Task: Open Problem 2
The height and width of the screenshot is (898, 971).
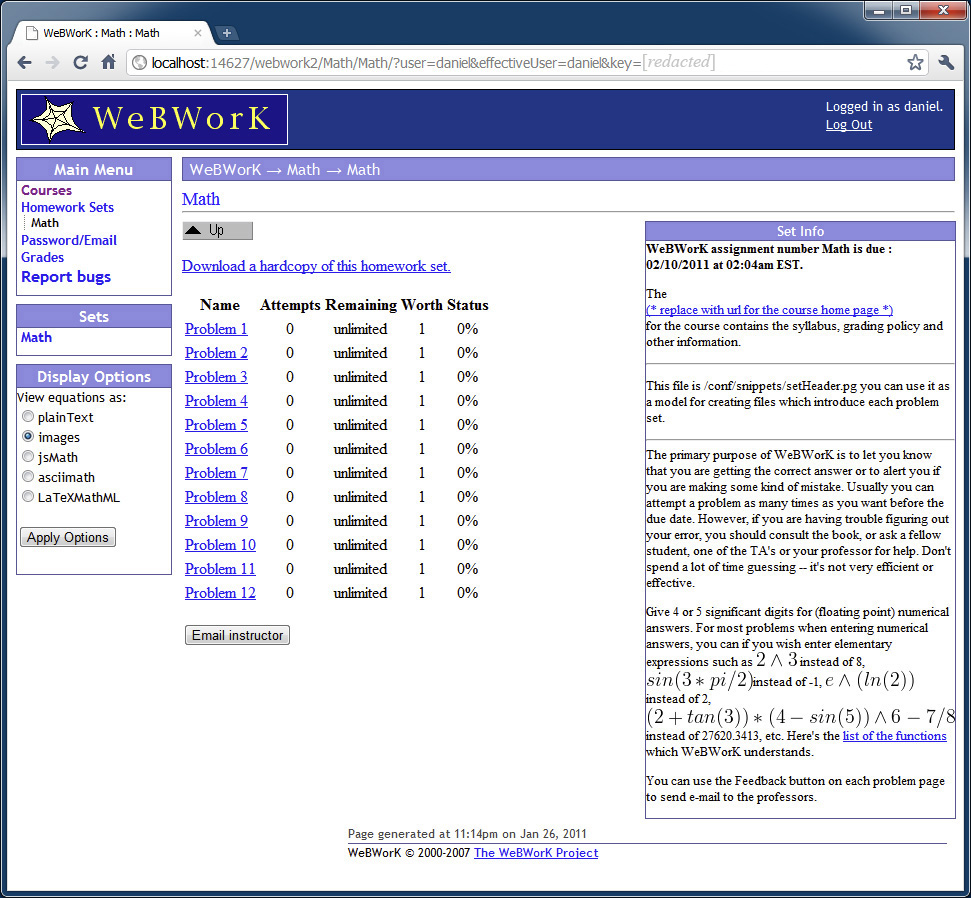Action: click(x=216, y=353)
